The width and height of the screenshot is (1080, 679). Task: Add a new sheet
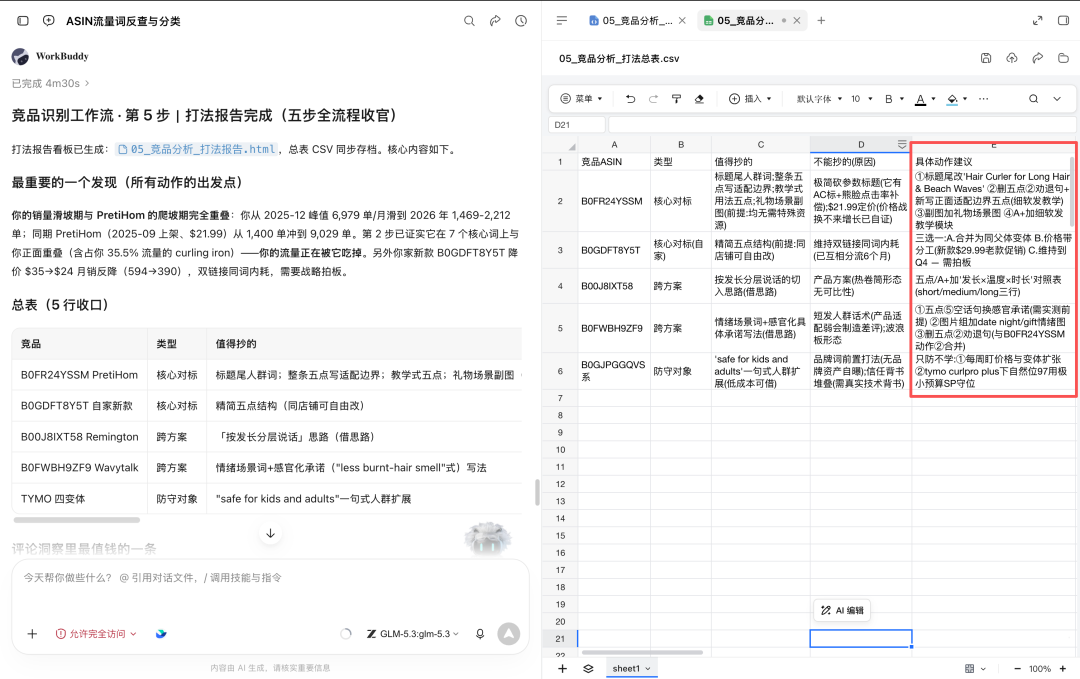click(562, 669)
